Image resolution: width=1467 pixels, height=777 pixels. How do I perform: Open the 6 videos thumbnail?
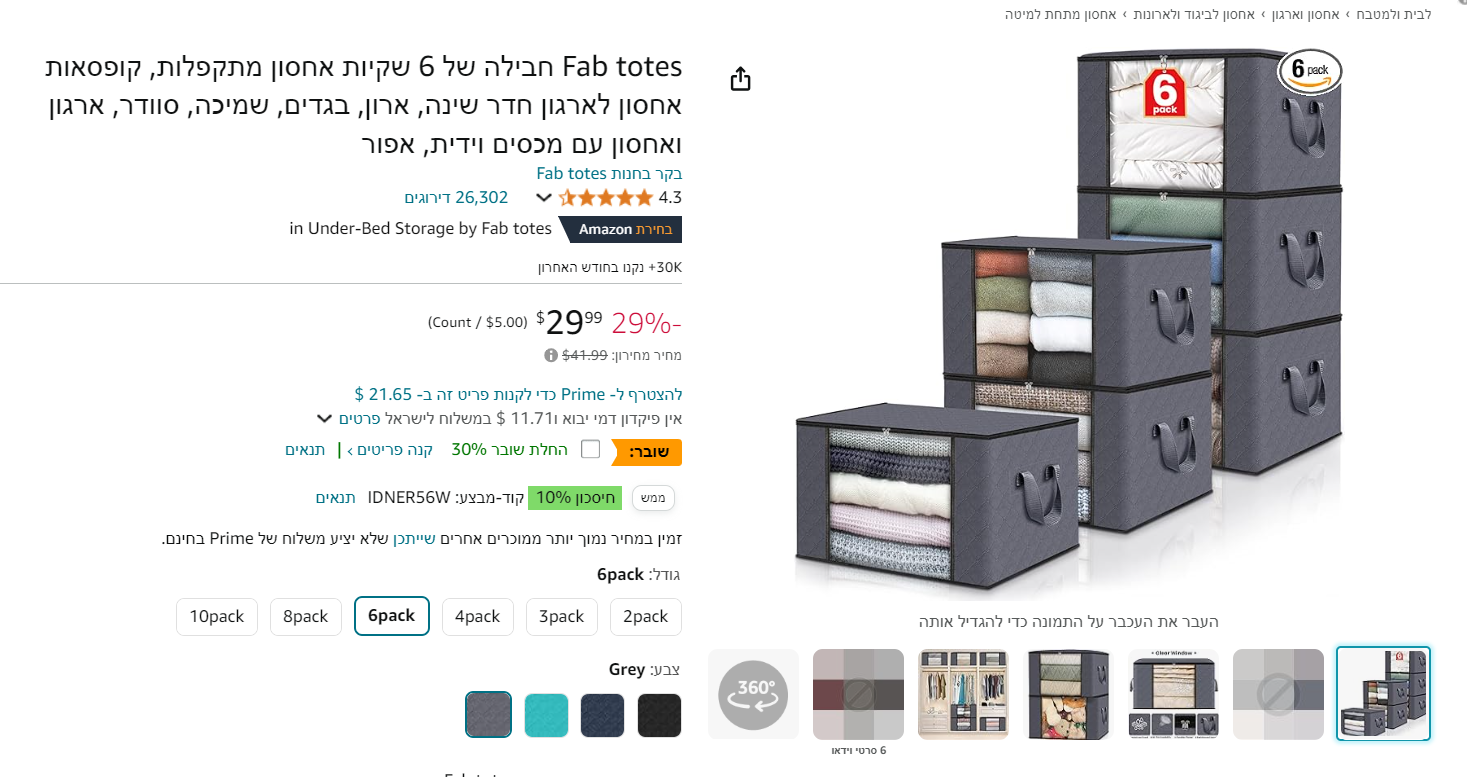point(858,694)
